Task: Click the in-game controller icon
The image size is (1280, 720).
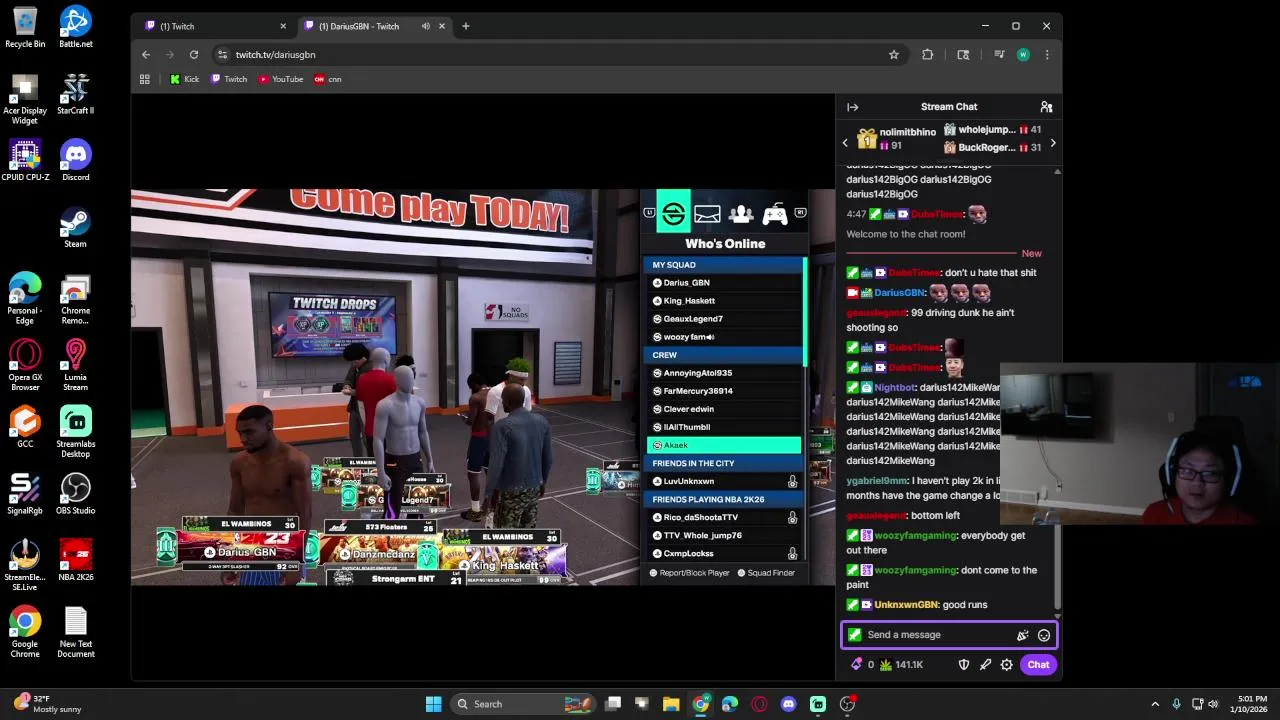Action: [775, 213]
